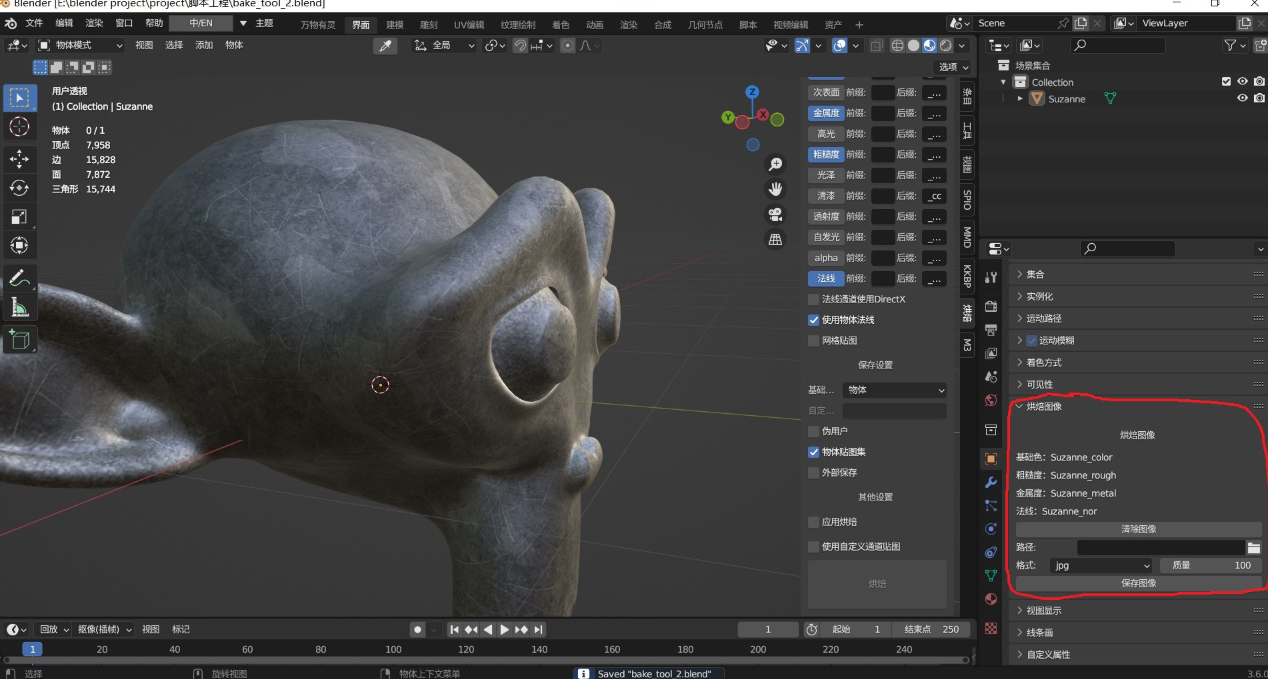This screenshot has width=1268, height=679.
Task: Activate the Transform tool
Action: [19, 245]
